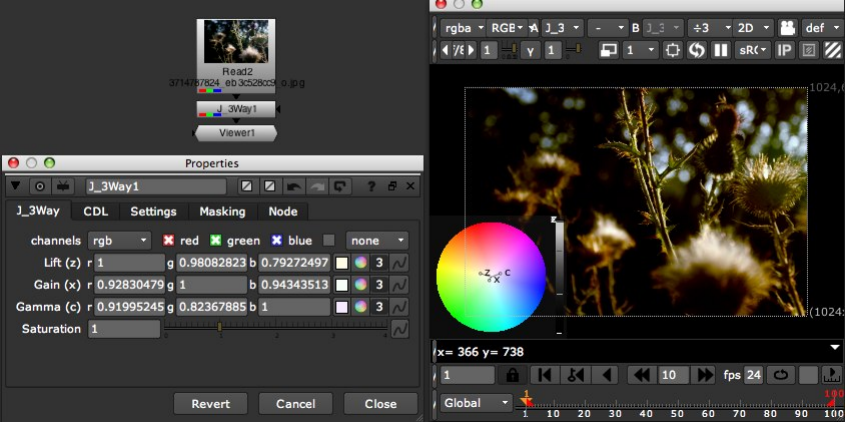Close the J_3Way1 panel with X icon
This screenshot has height=422, width=845.
[410, 186]
